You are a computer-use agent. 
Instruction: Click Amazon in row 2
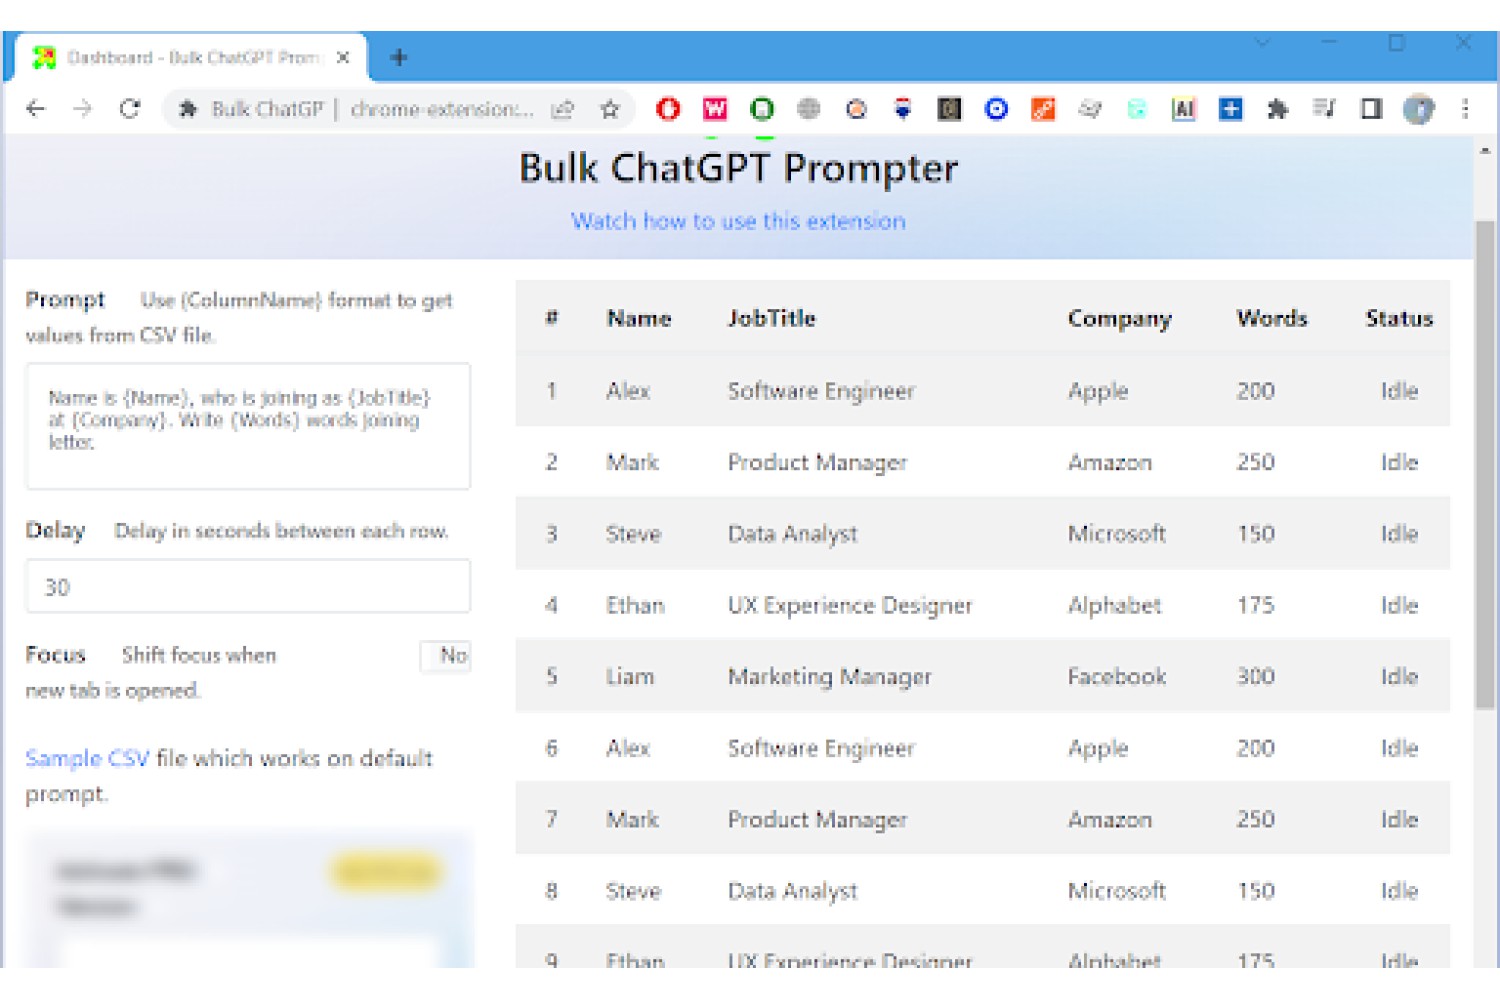tap(1110, 462)
